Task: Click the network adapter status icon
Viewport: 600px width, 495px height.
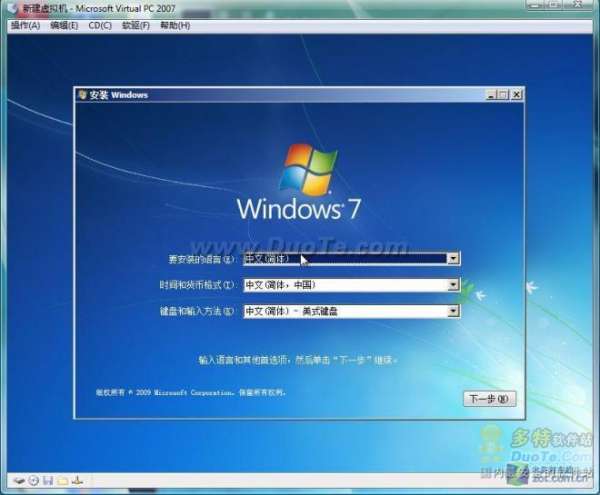Action: 77,480
